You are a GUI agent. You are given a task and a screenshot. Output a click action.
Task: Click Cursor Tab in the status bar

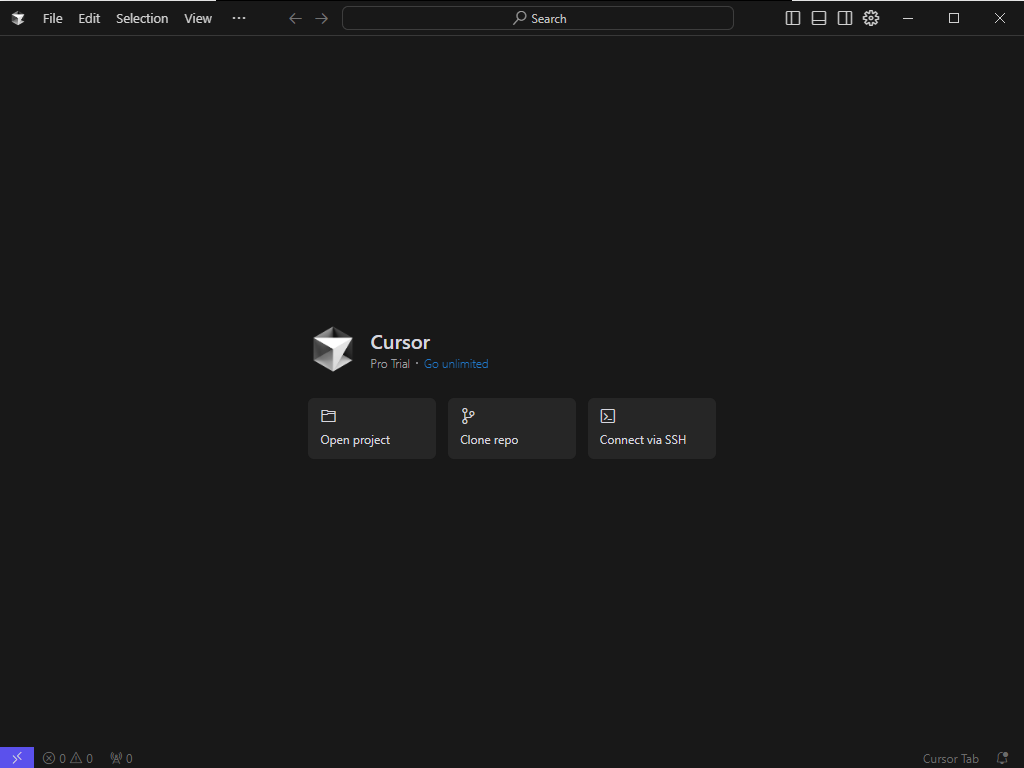[950, 758]
